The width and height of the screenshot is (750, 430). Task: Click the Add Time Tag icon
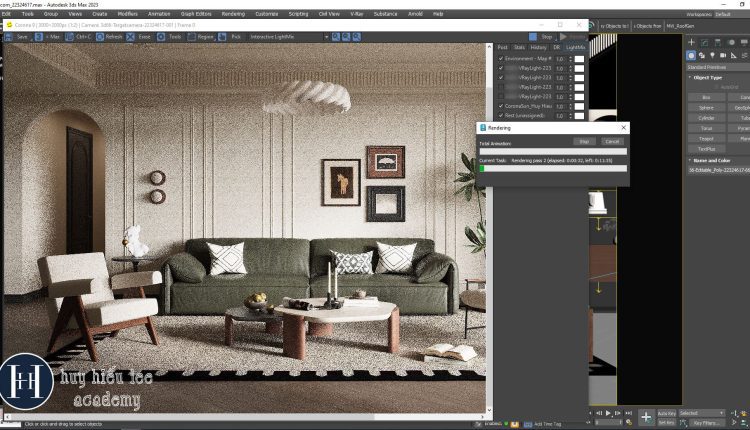coord(528,424)
